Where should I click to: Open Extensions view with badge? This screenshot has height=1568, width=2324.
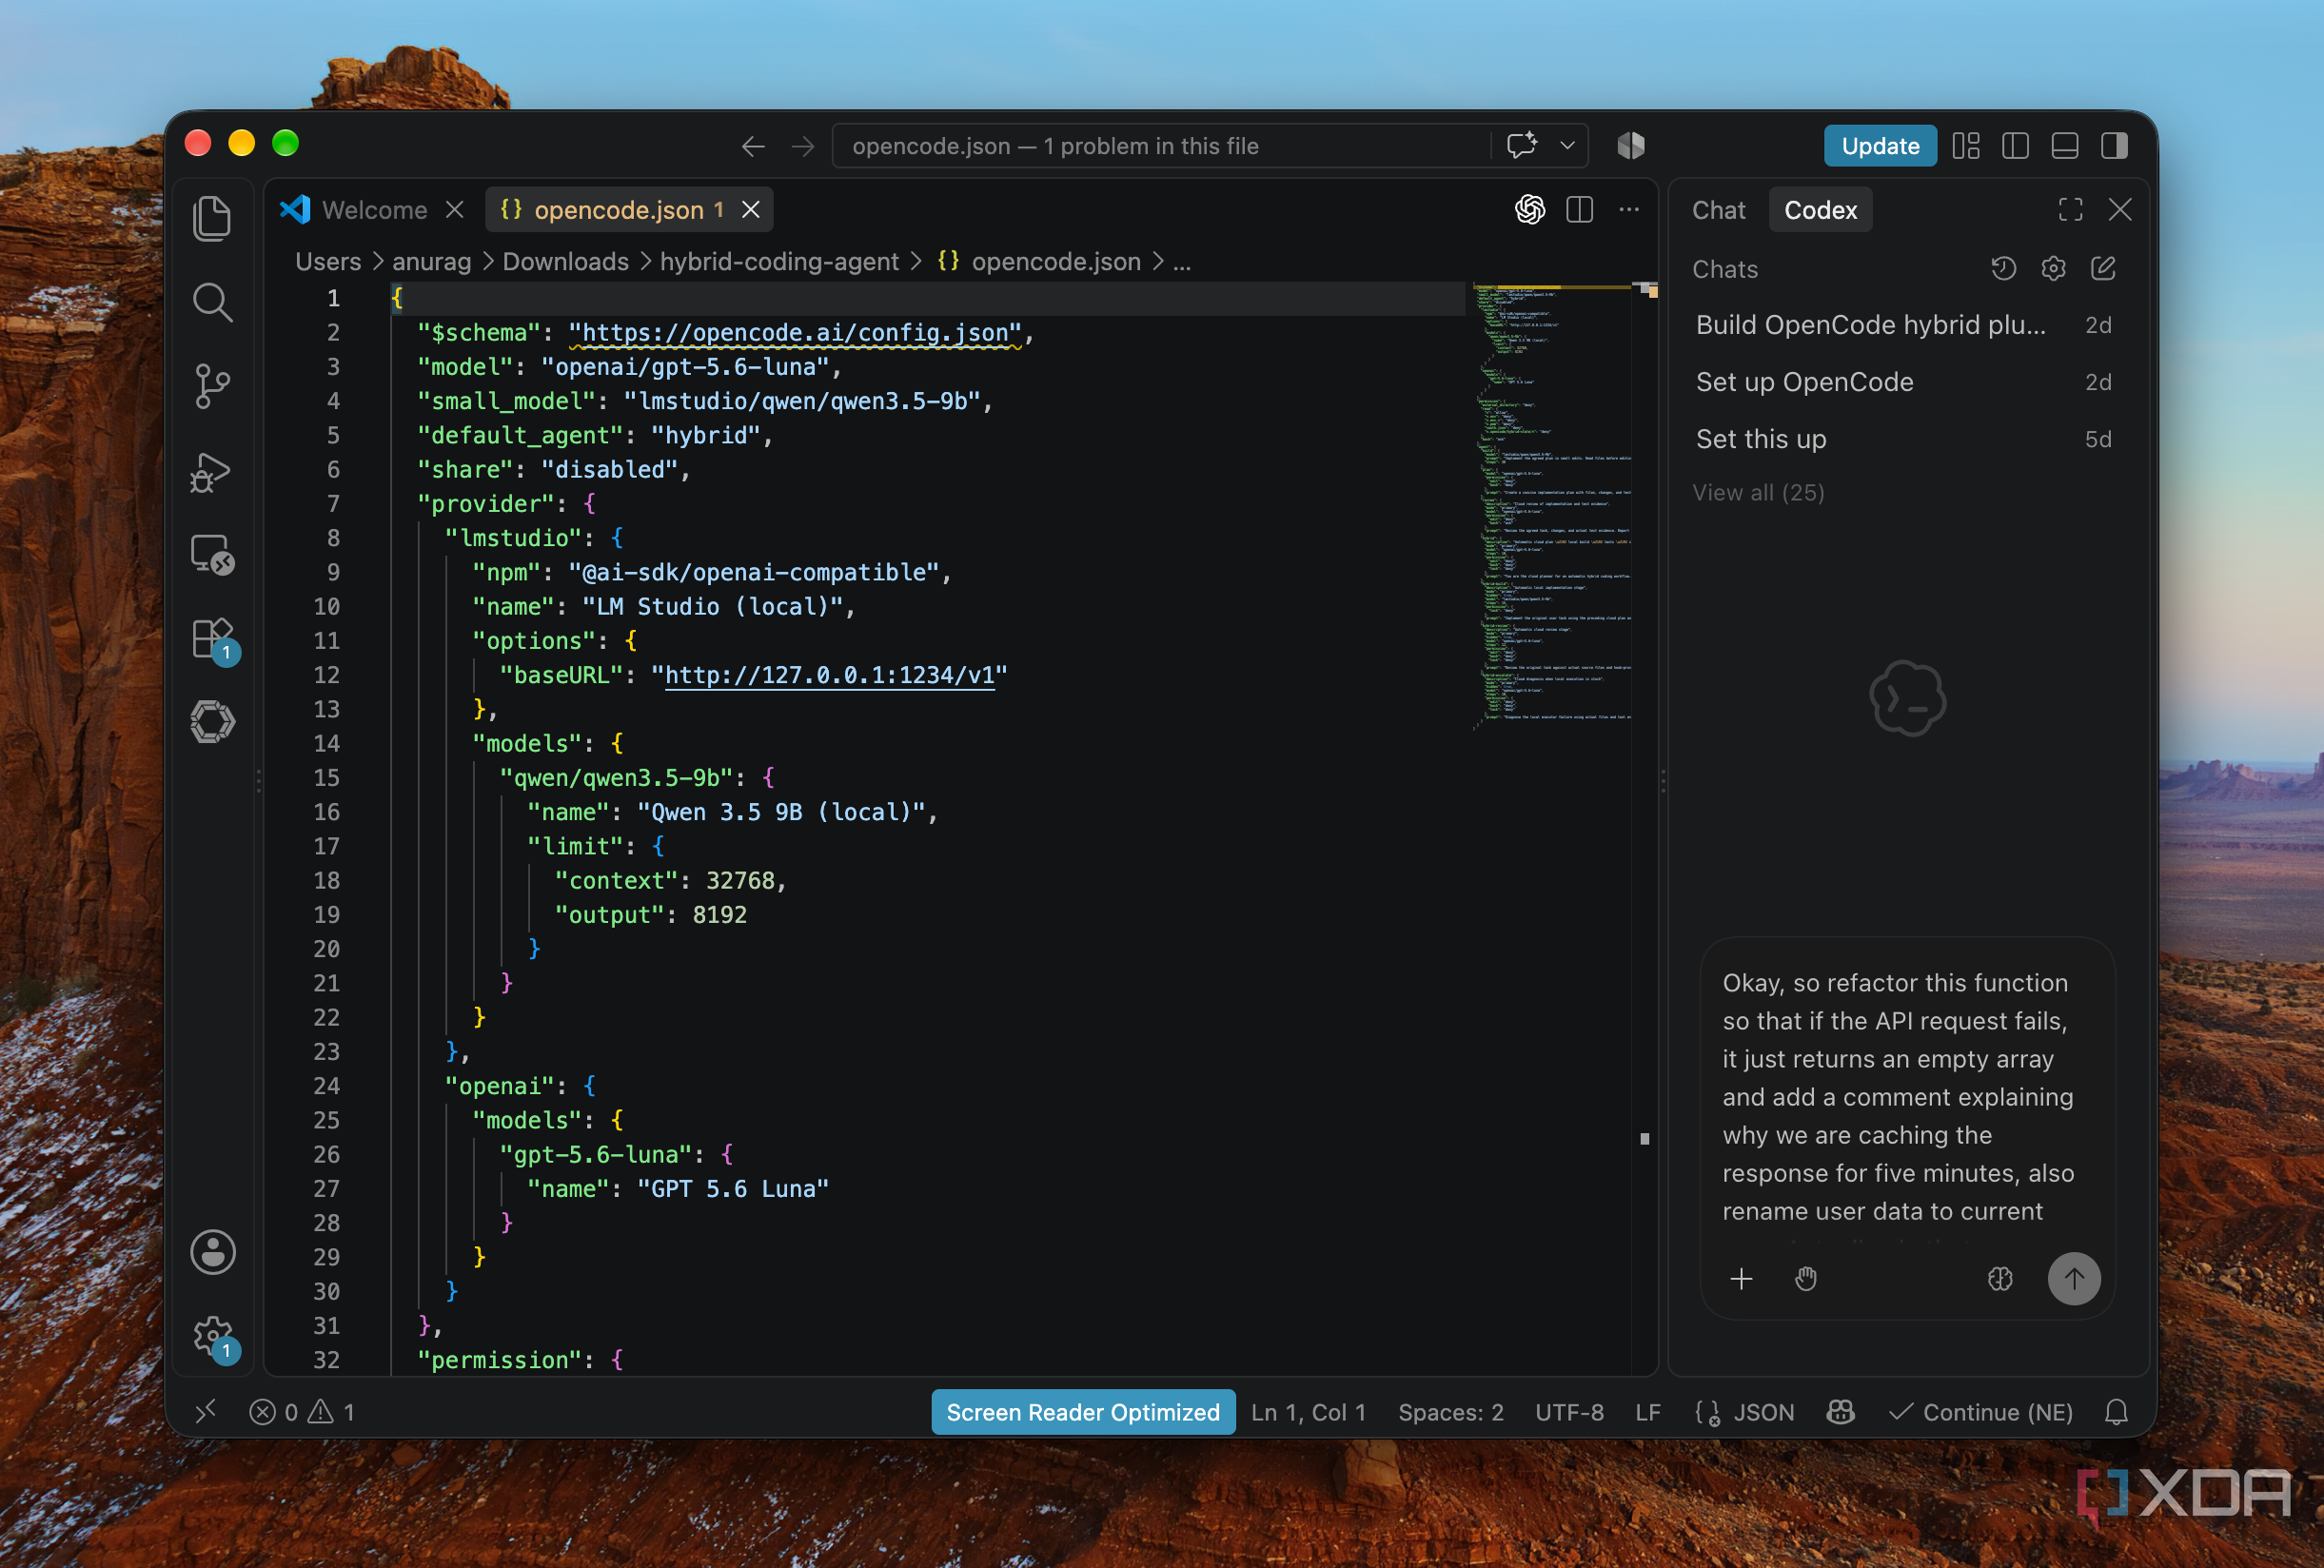(x=214, y=639)
